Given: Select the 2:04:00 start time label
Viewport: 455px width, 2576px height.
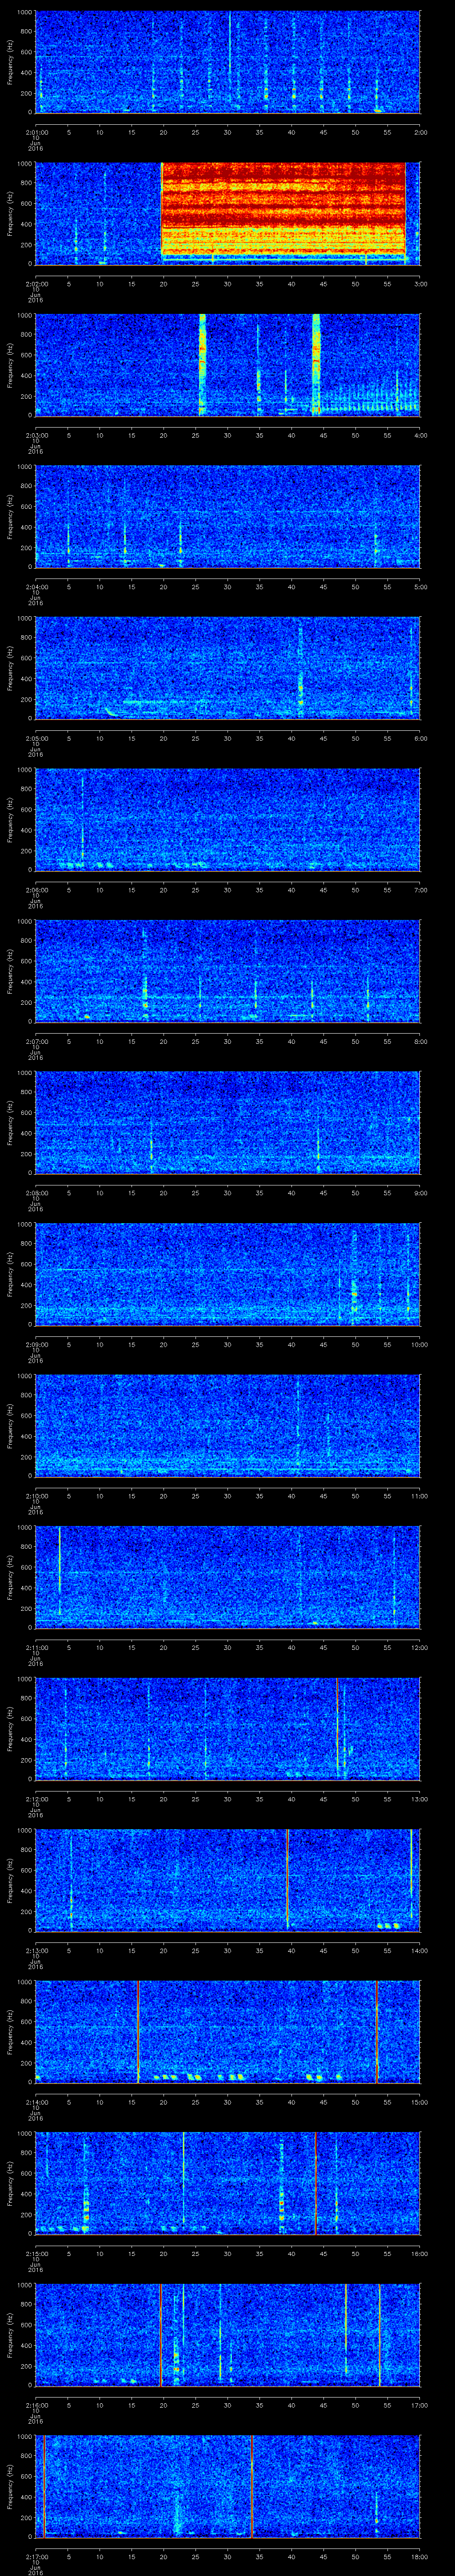Looking at the screenshot, I should (x=37, y=586).
